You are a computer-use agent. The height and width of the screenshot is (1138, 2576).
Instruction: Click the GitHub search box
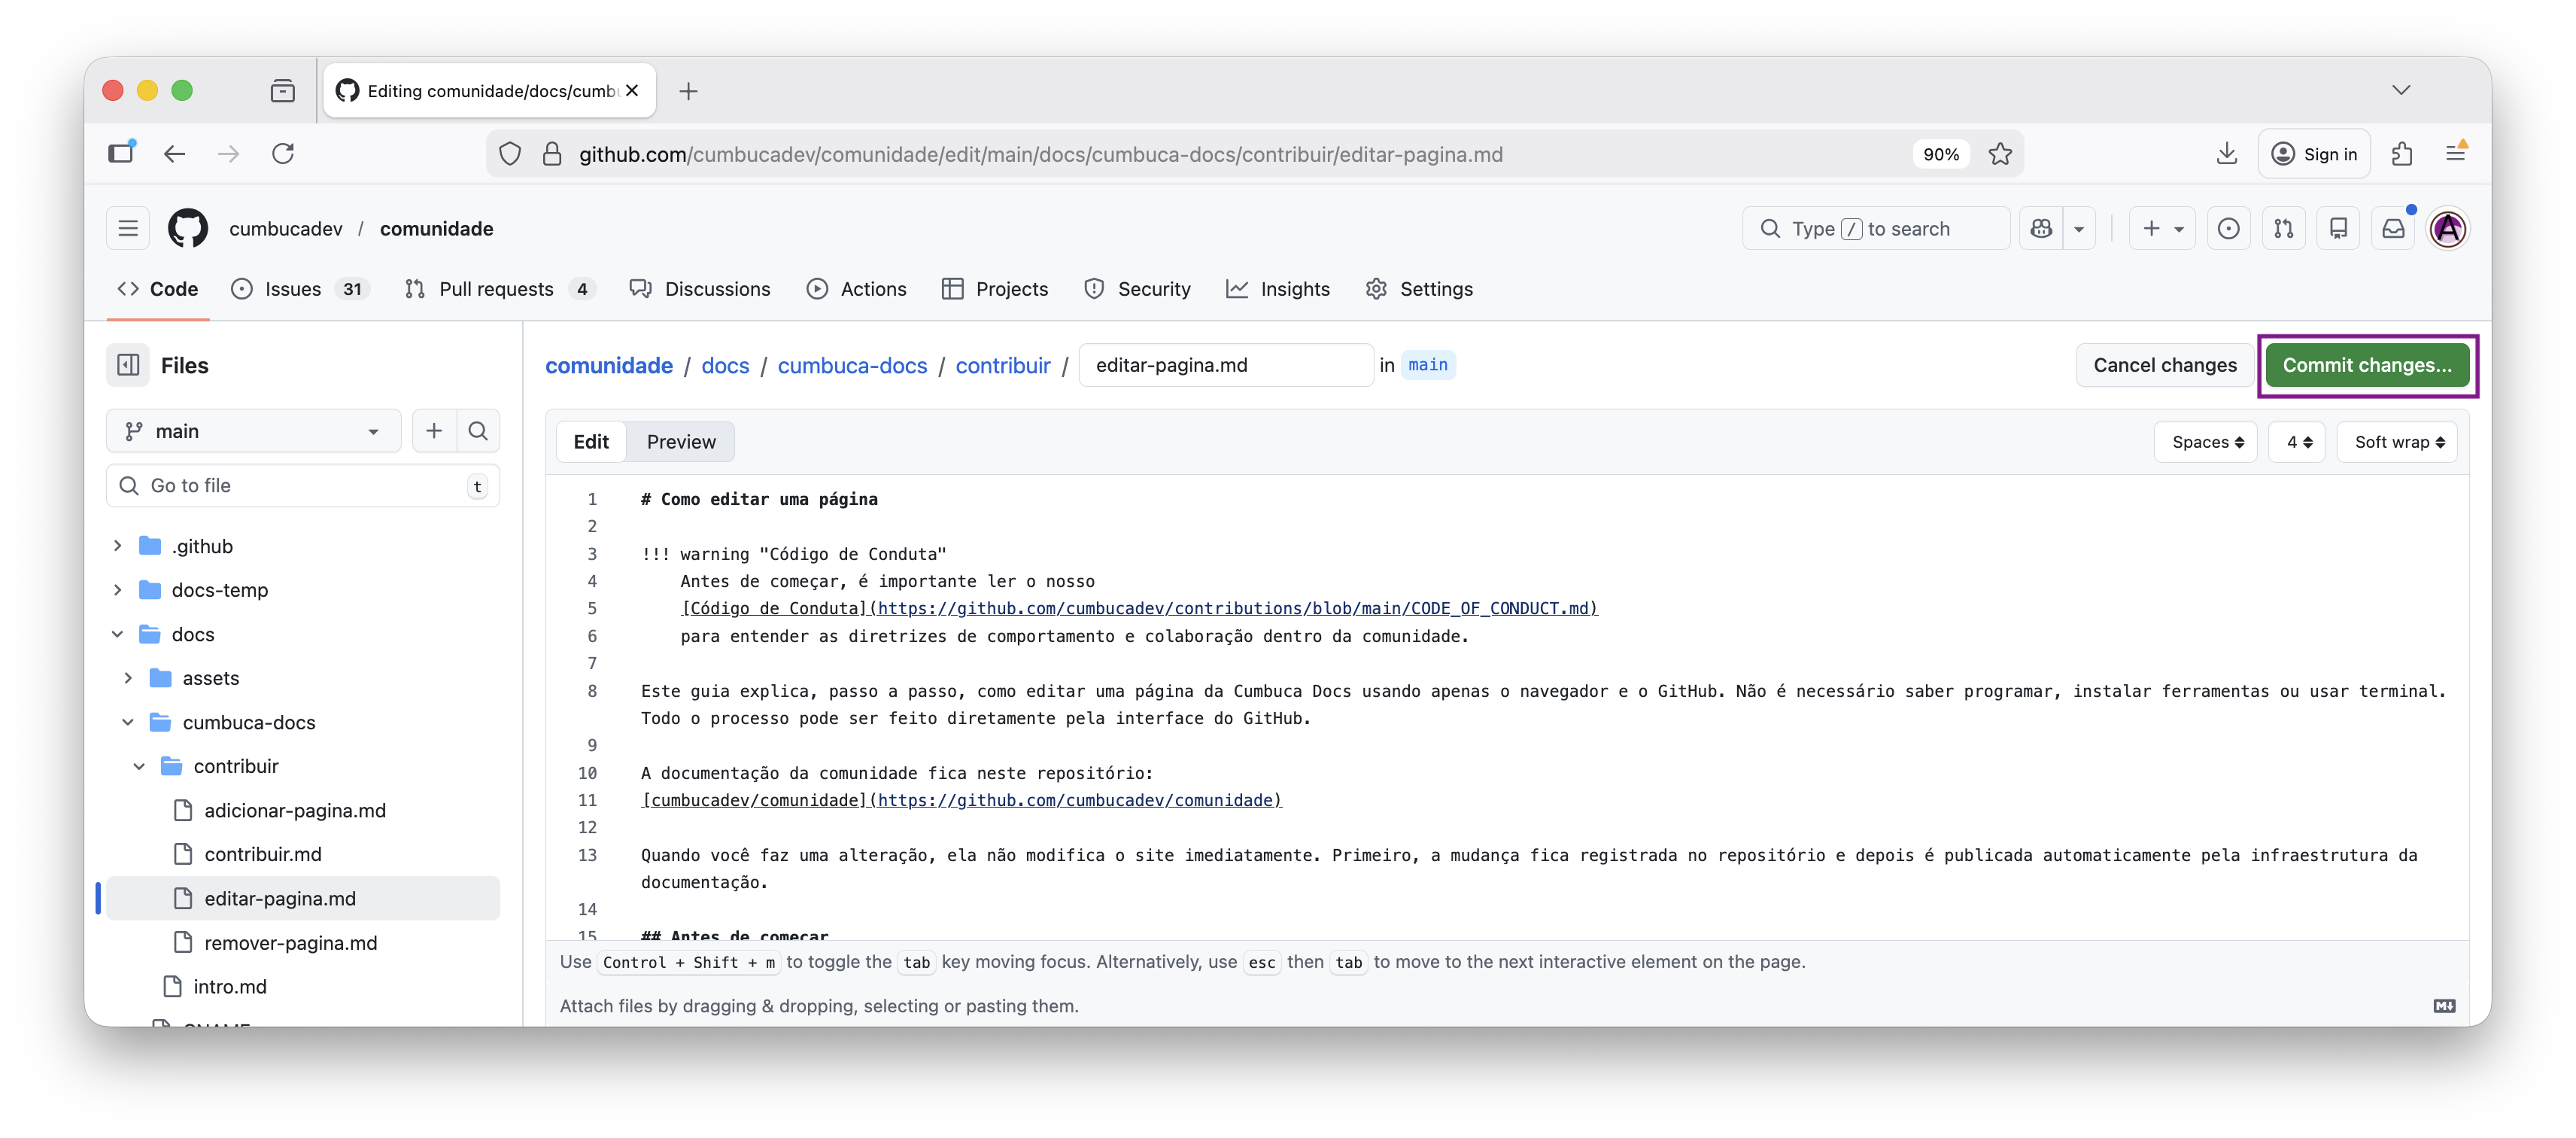coord(1875,228)
